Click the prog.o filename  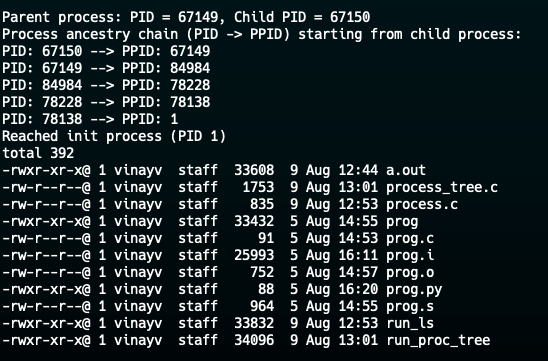[410, 272]
